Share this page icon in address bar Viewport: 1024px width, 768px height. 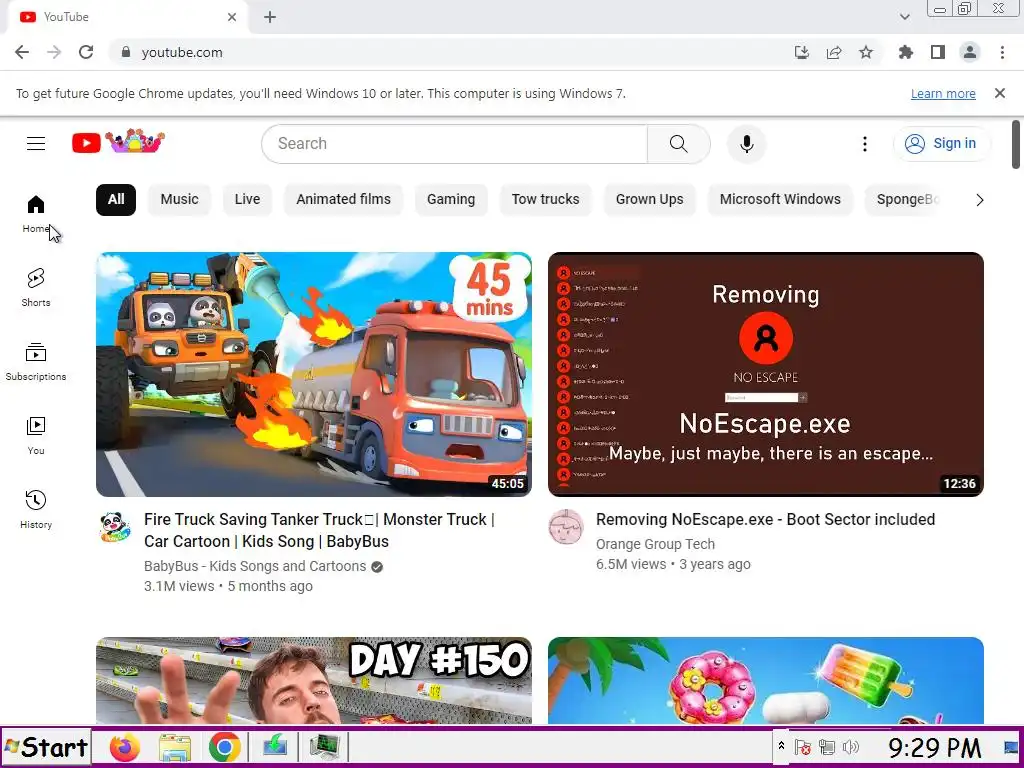point(834,52)
